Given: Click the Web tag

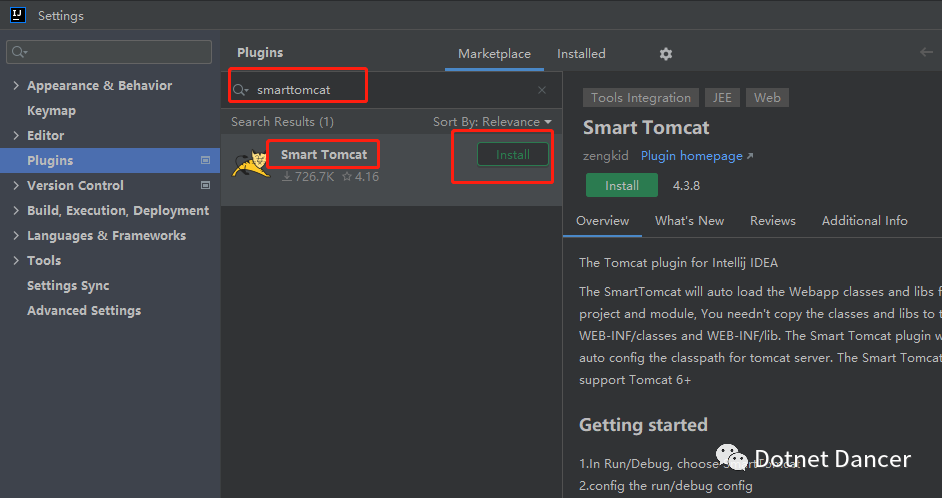Looking at the screenshot, I should point(767,98).
